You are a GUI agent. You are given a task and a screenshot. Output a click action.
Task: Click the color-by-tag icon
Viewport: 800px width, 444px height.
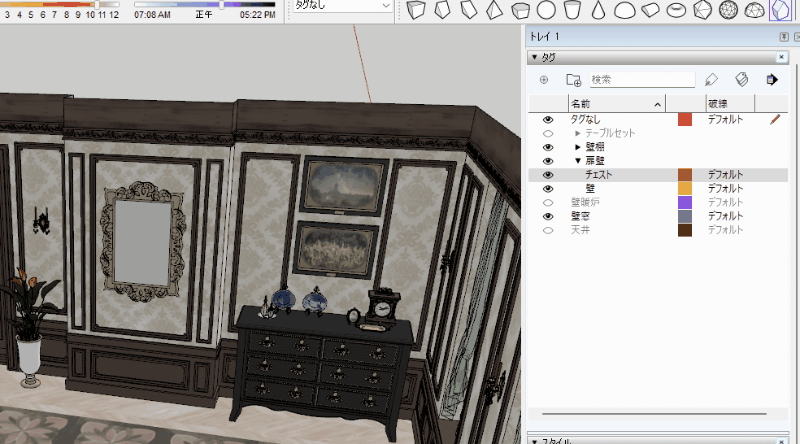pyautogui.click(x=741, y=80)
